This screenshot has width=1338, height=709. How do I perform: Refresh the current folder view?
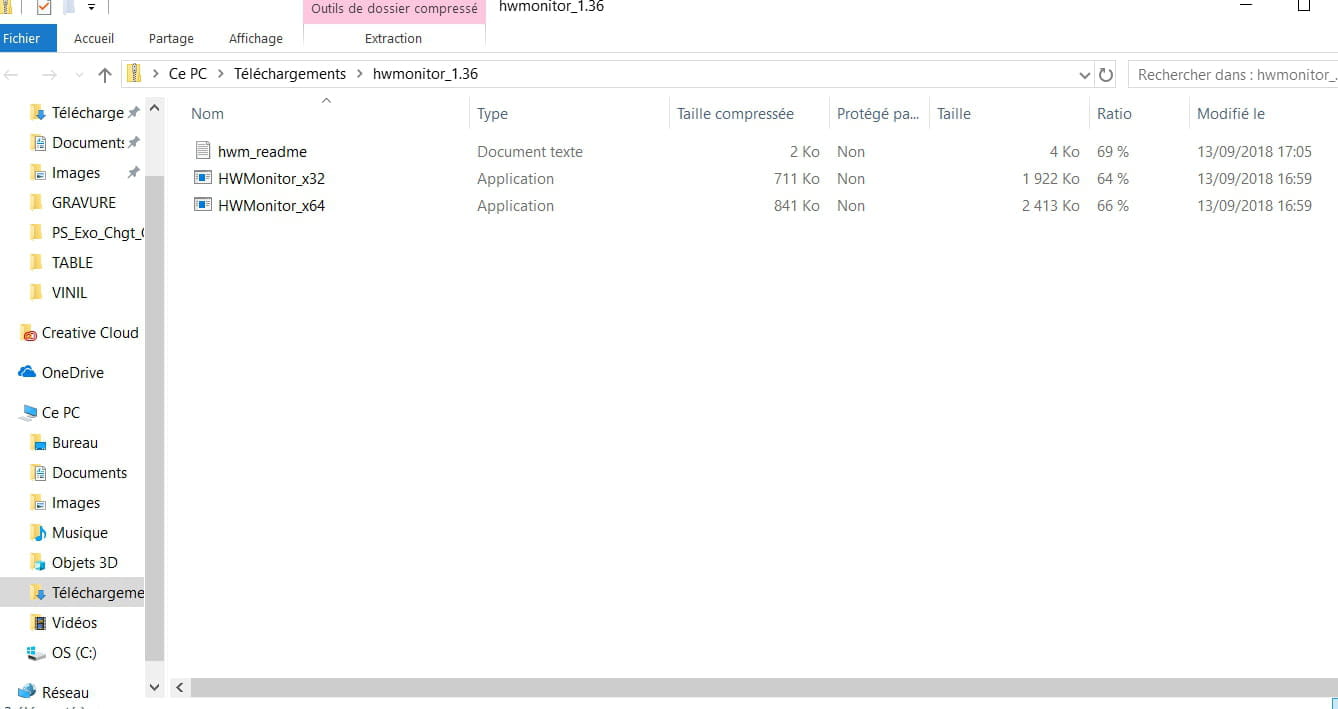1106,75
